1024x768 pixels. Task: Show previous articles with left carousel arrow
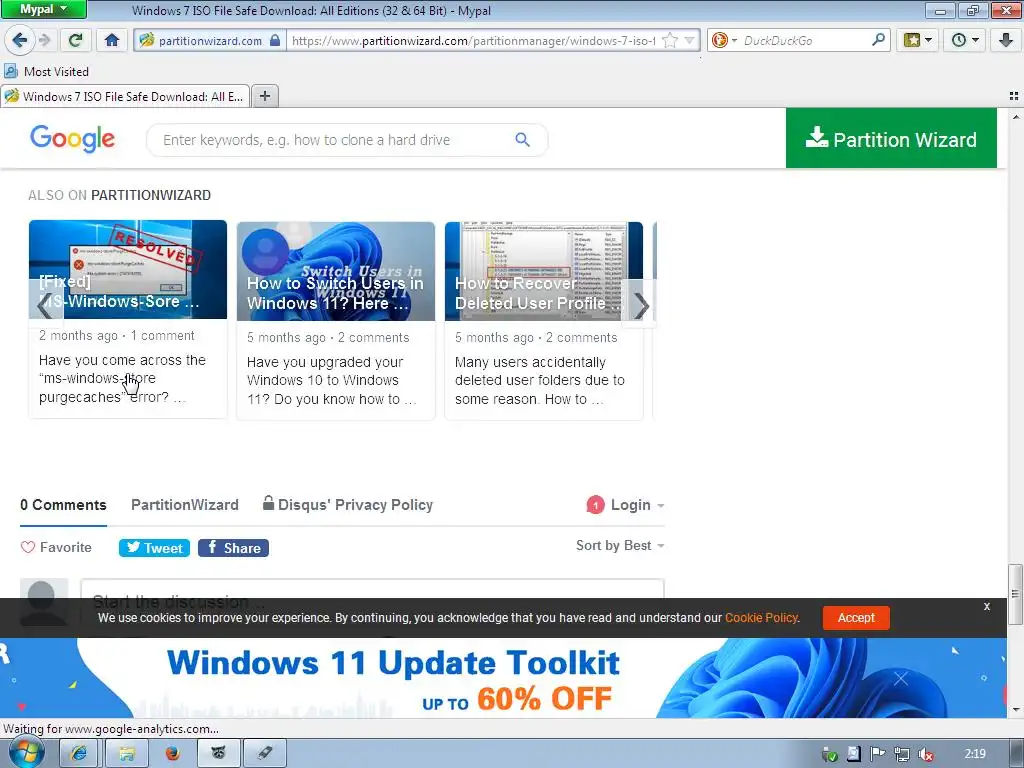pyautogui.click(x=44, y=306)
